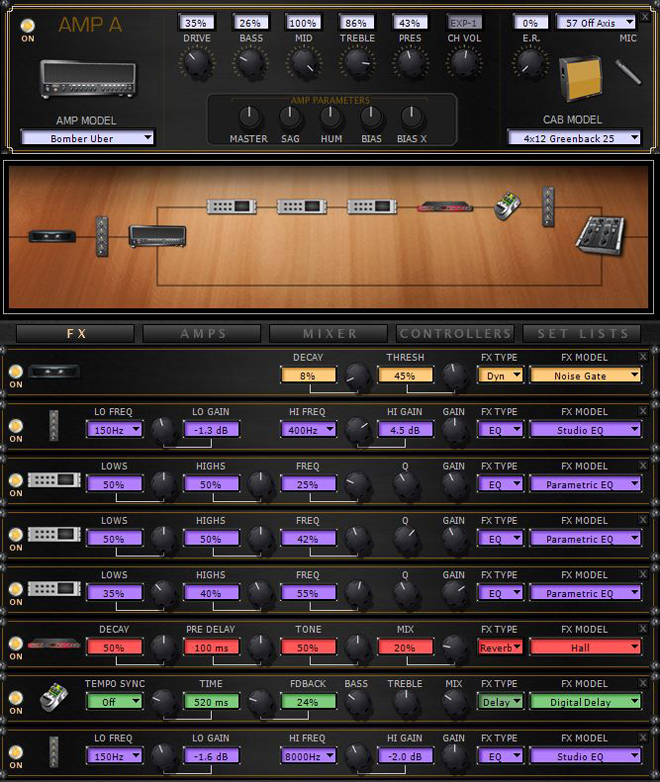Toggle ON switch for Studio EQ 400Hz row
This screenshot has width=660, height=782.
click(16, 426)
